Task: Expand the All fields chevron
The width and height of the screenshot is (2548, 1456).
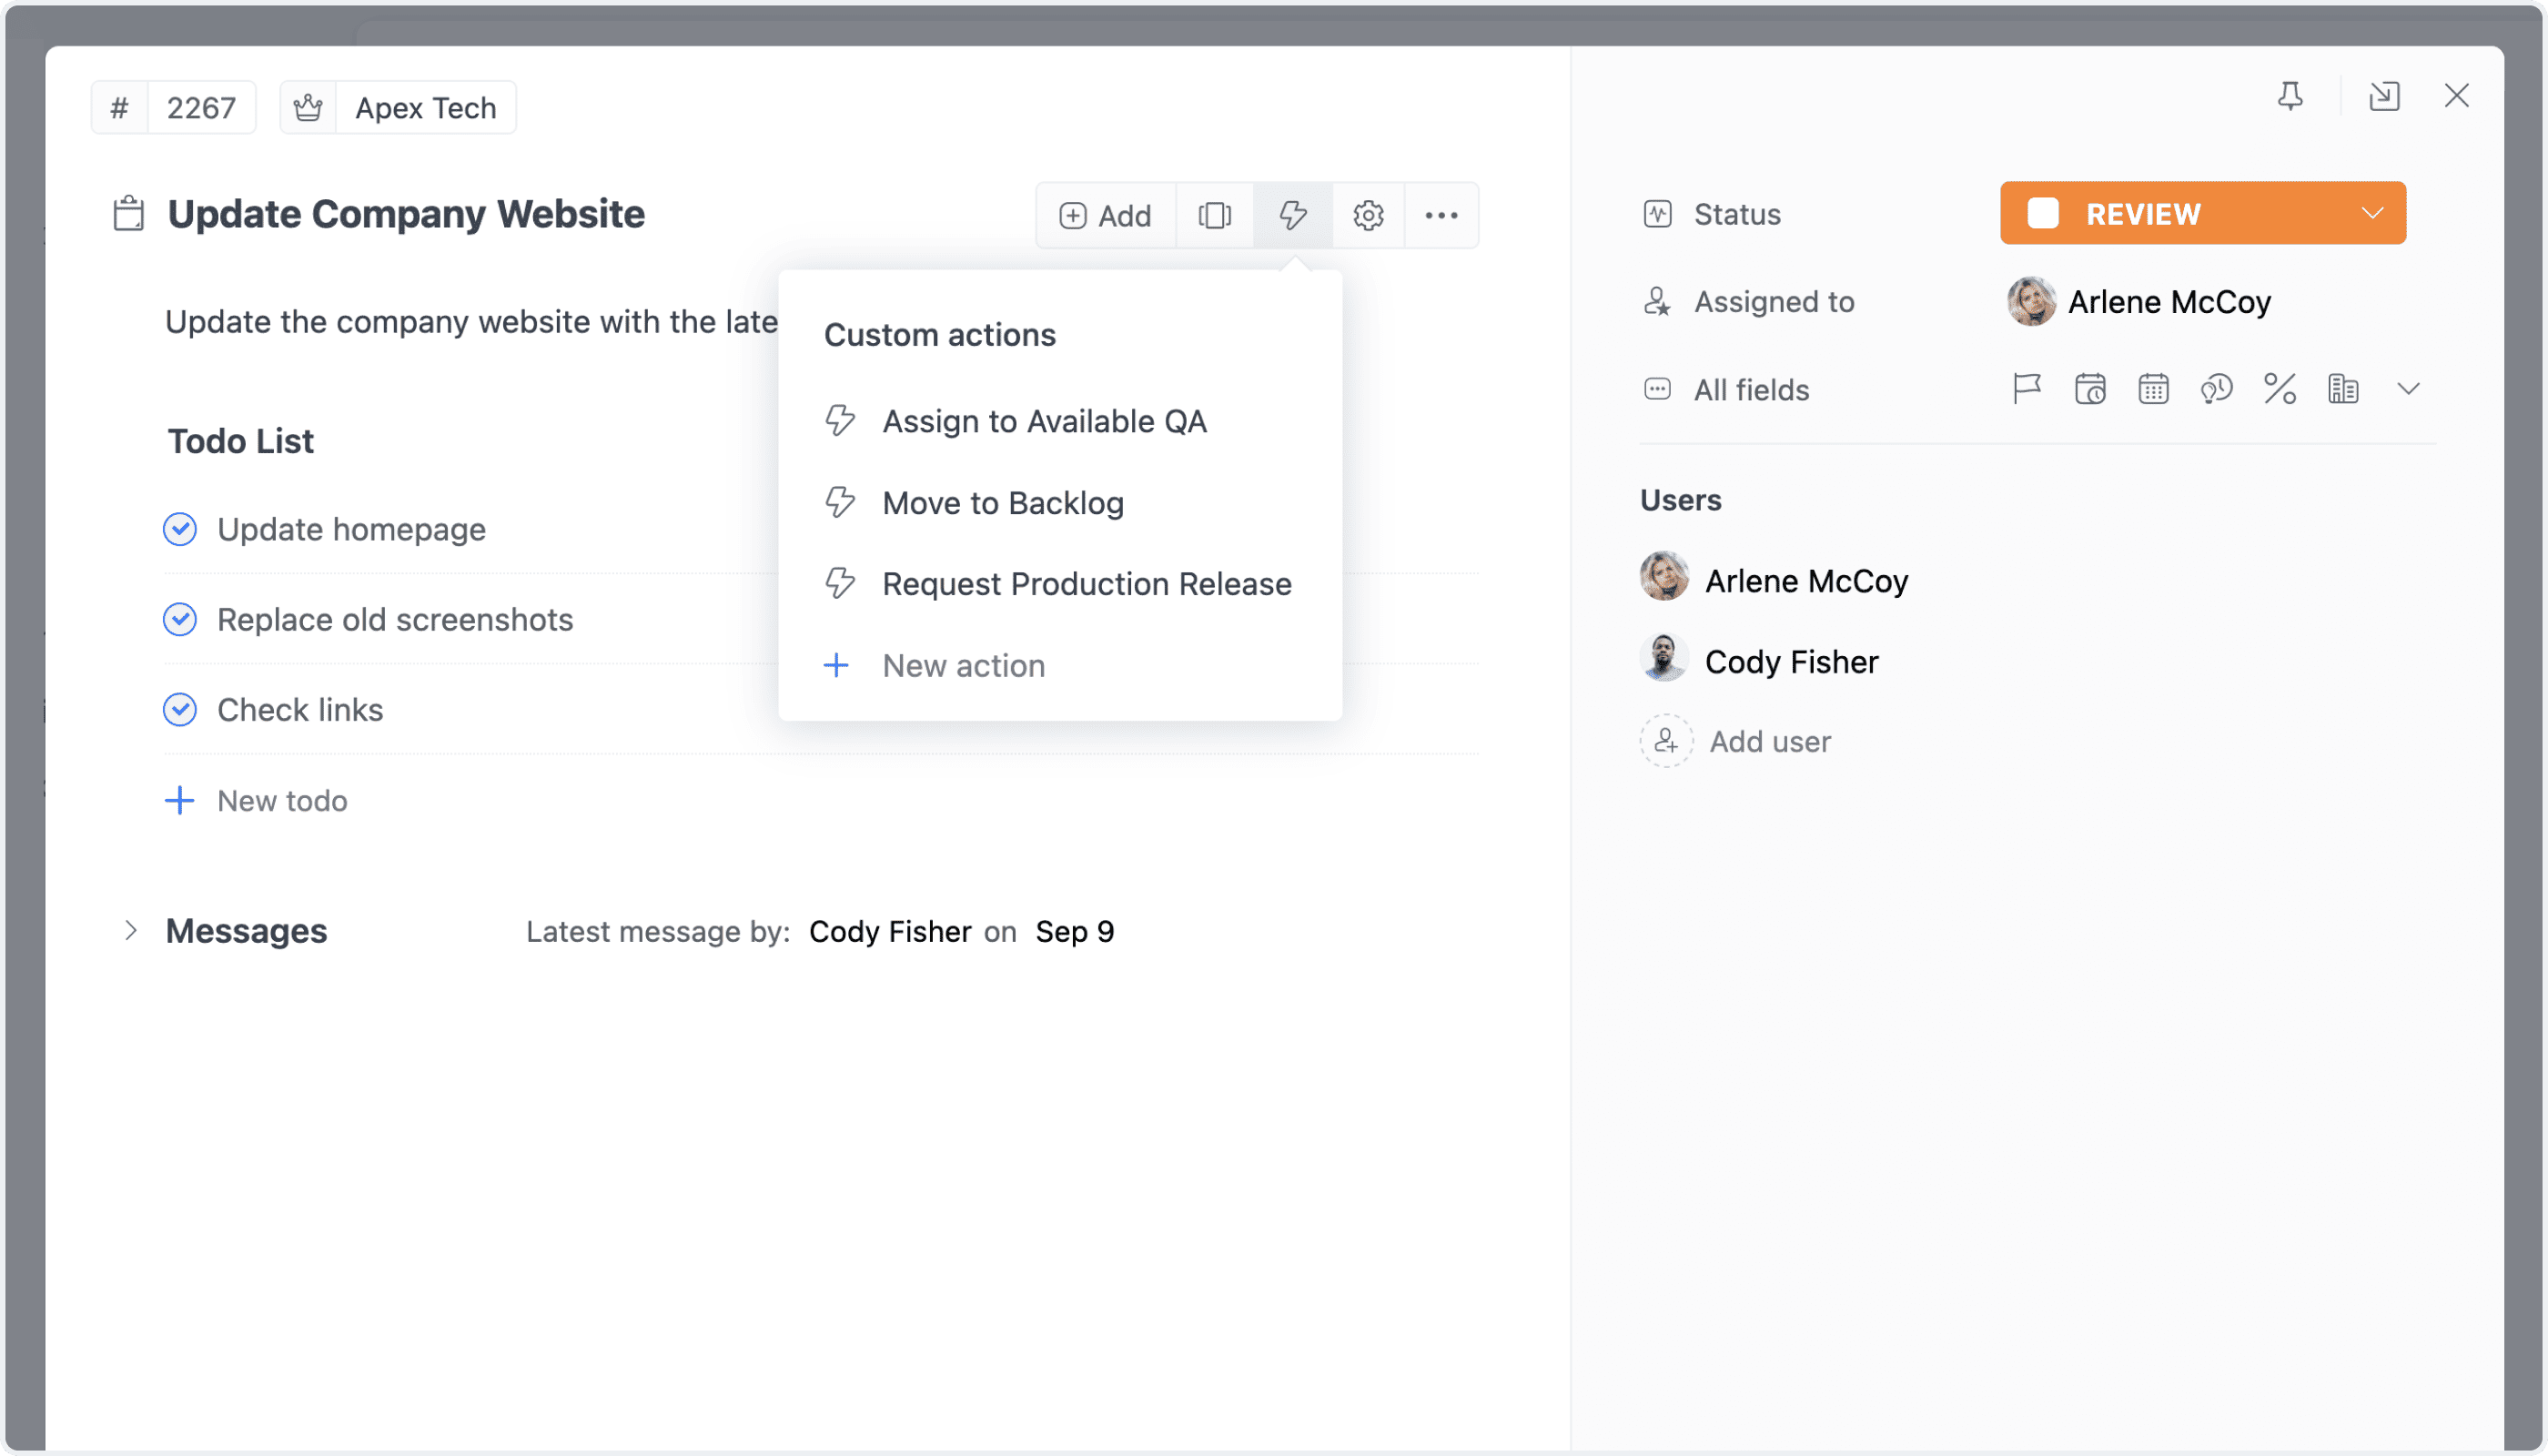Action: pos(2409,389)
